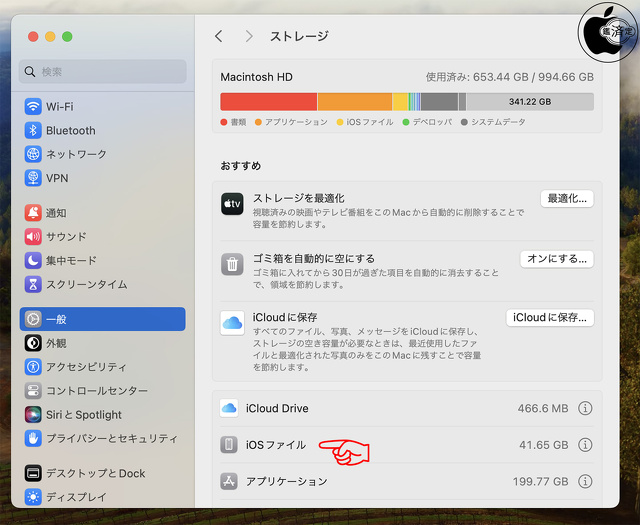Click the cloud icon next to iCloud に保存

[232, 323]
